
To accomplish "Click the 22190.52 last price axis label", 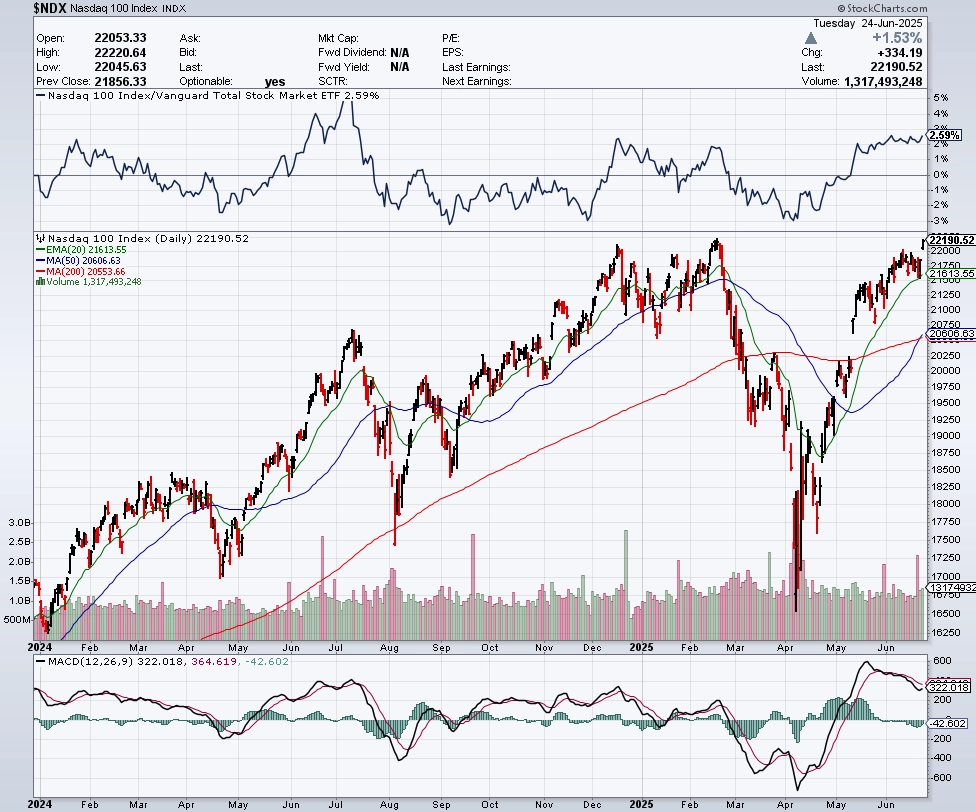I will coord(951,240).
